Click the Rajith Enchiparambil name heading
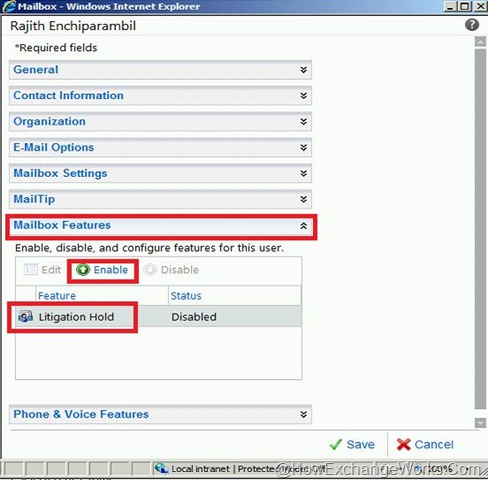This screenshot has width=488, height=480. [73, 26]
